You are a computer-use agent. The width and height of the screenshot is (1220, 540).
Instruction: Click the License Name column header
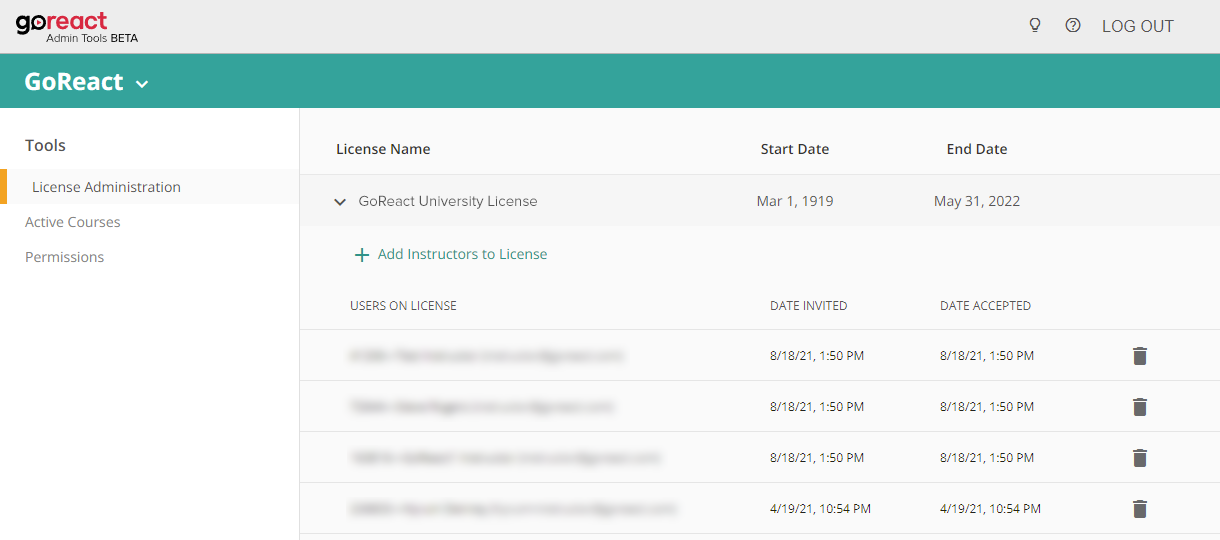tap(383, 149)
